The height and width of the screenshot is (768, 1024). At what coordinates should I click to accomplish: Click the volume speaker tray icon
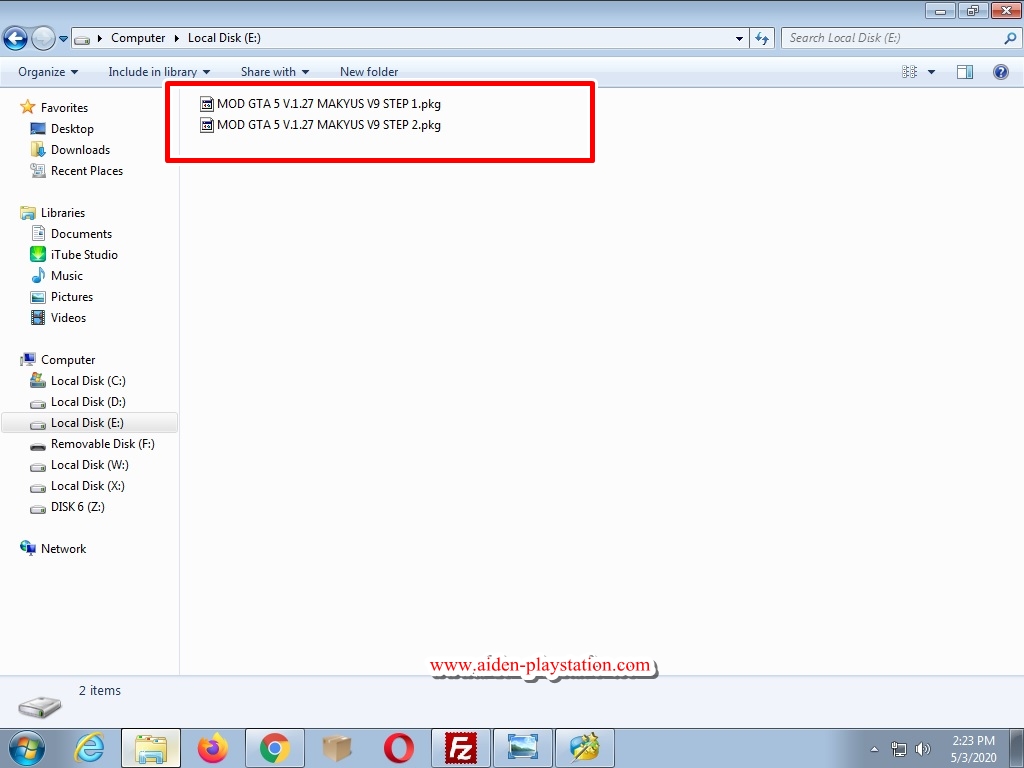[922, 749]
